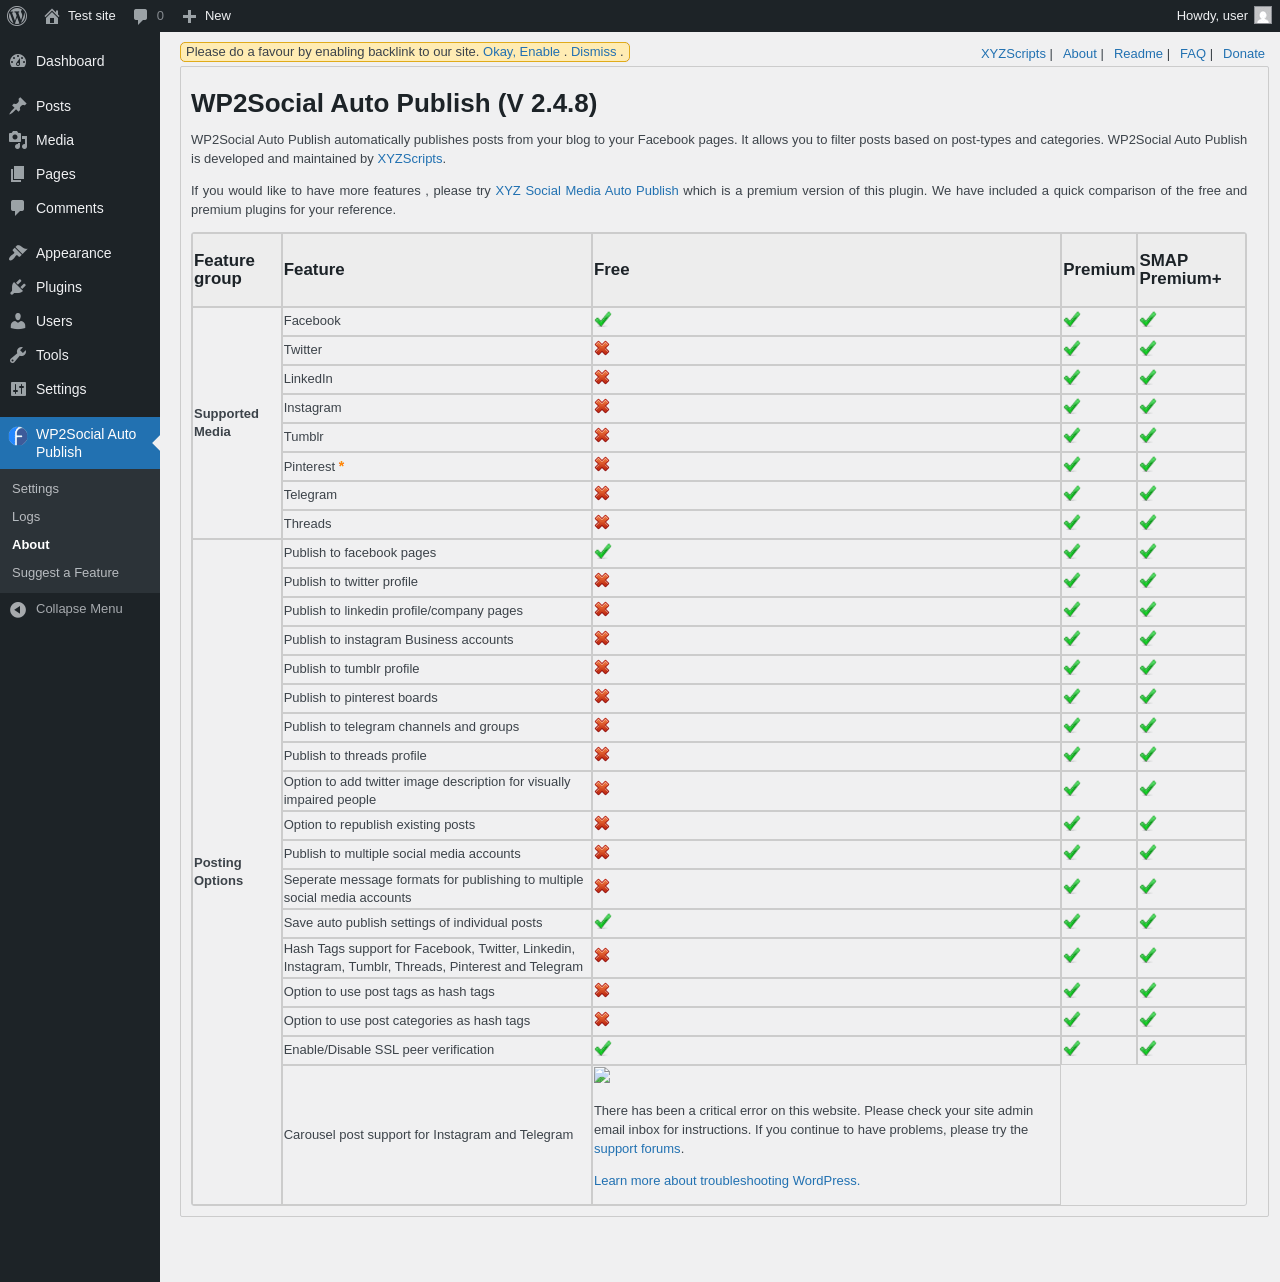Open the Suggest a Feature submenu

click(65, 573)
